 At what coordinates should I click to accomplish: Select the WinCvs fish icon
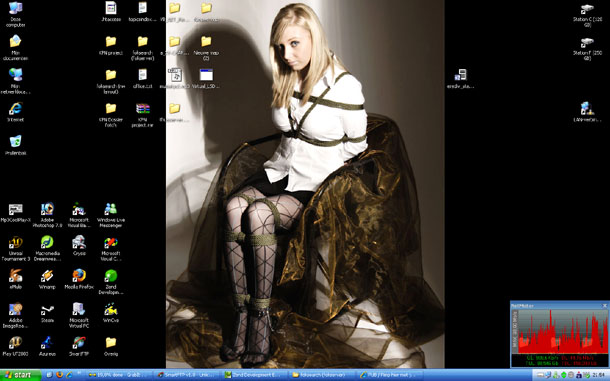click(x=111, y=313)
